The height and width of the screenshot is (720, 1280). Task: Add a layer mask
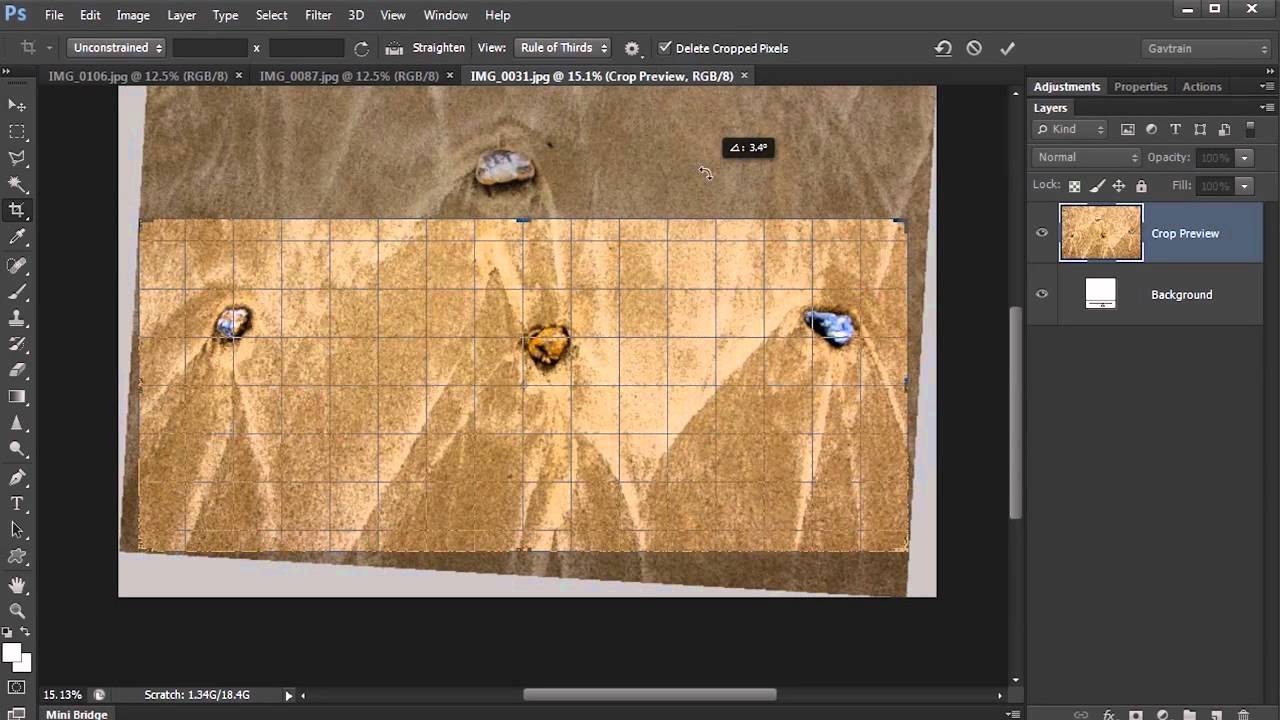pyautogui.click(x=1135, y=714)
